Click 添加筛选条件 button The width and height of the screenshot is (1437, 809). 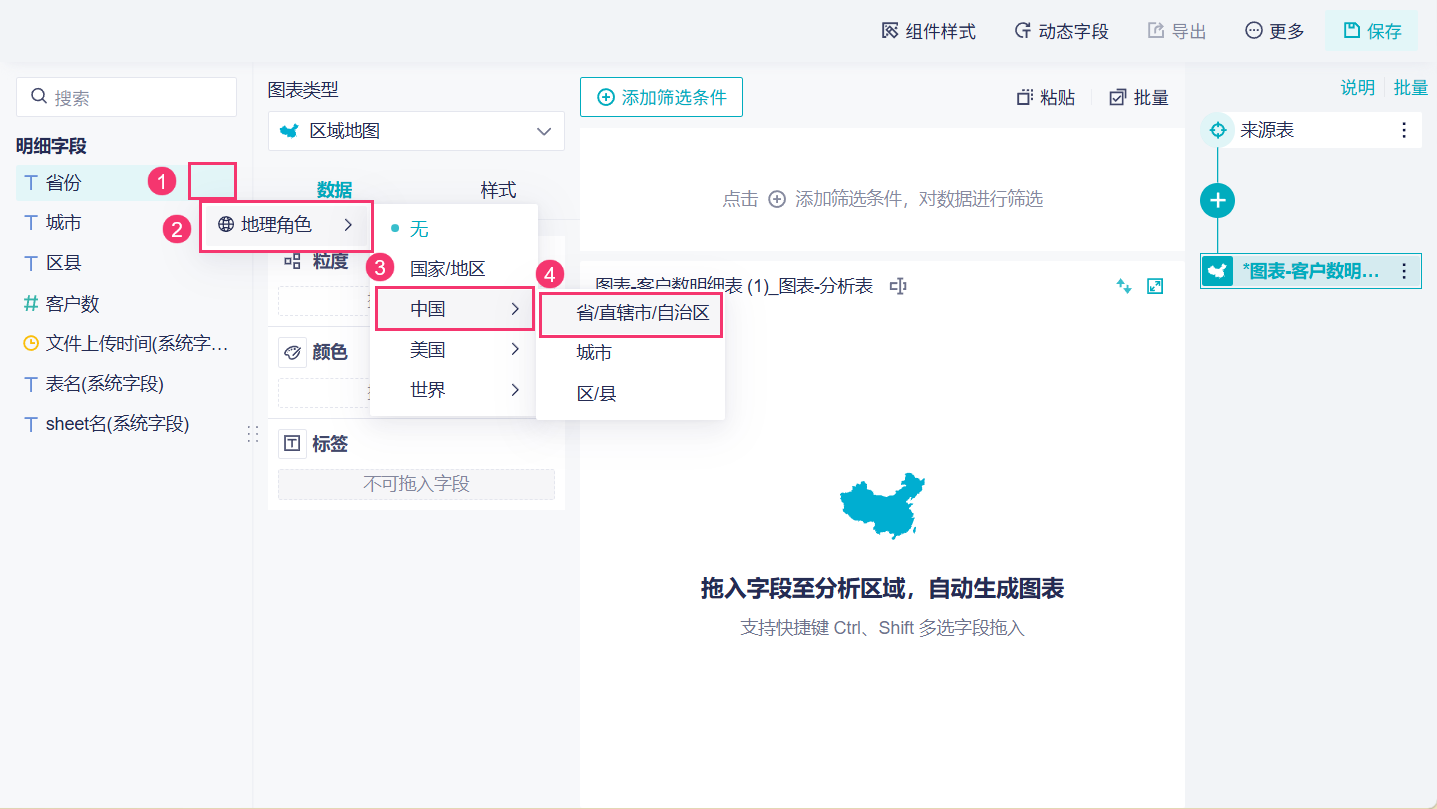661,97
